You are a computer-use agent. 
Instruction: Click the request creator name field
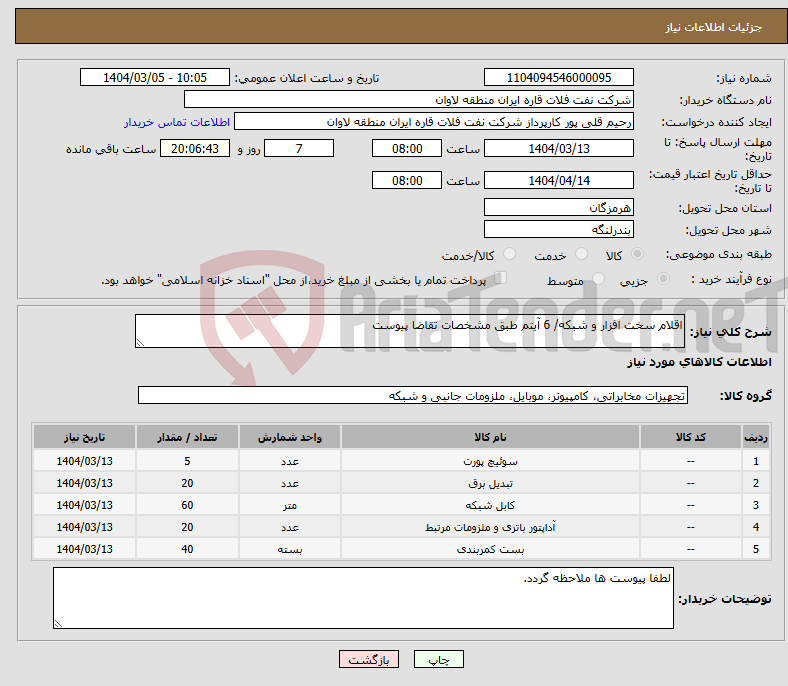pyautogui.click(x=434, y=122)
